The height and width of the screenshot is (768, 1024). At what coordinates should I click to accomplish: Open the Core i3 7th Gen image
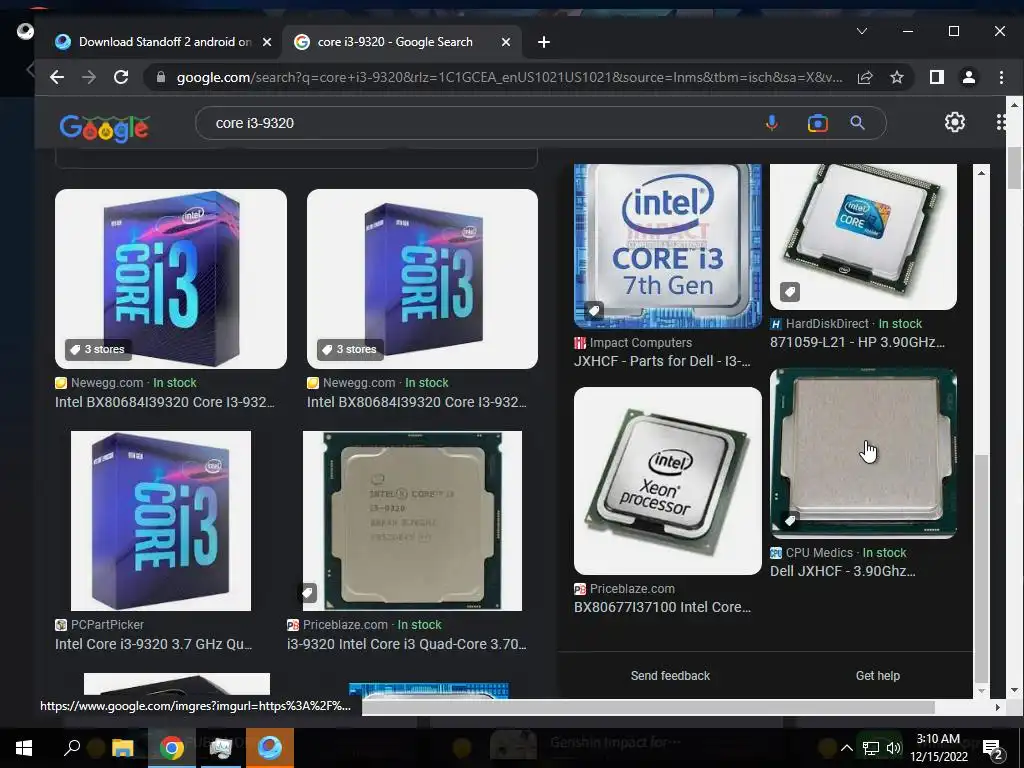(667, 246)
